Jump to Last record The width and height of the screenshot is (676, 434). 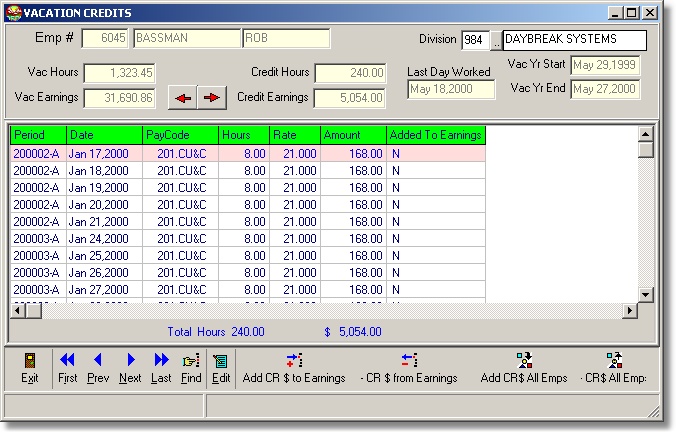[161, 367]
